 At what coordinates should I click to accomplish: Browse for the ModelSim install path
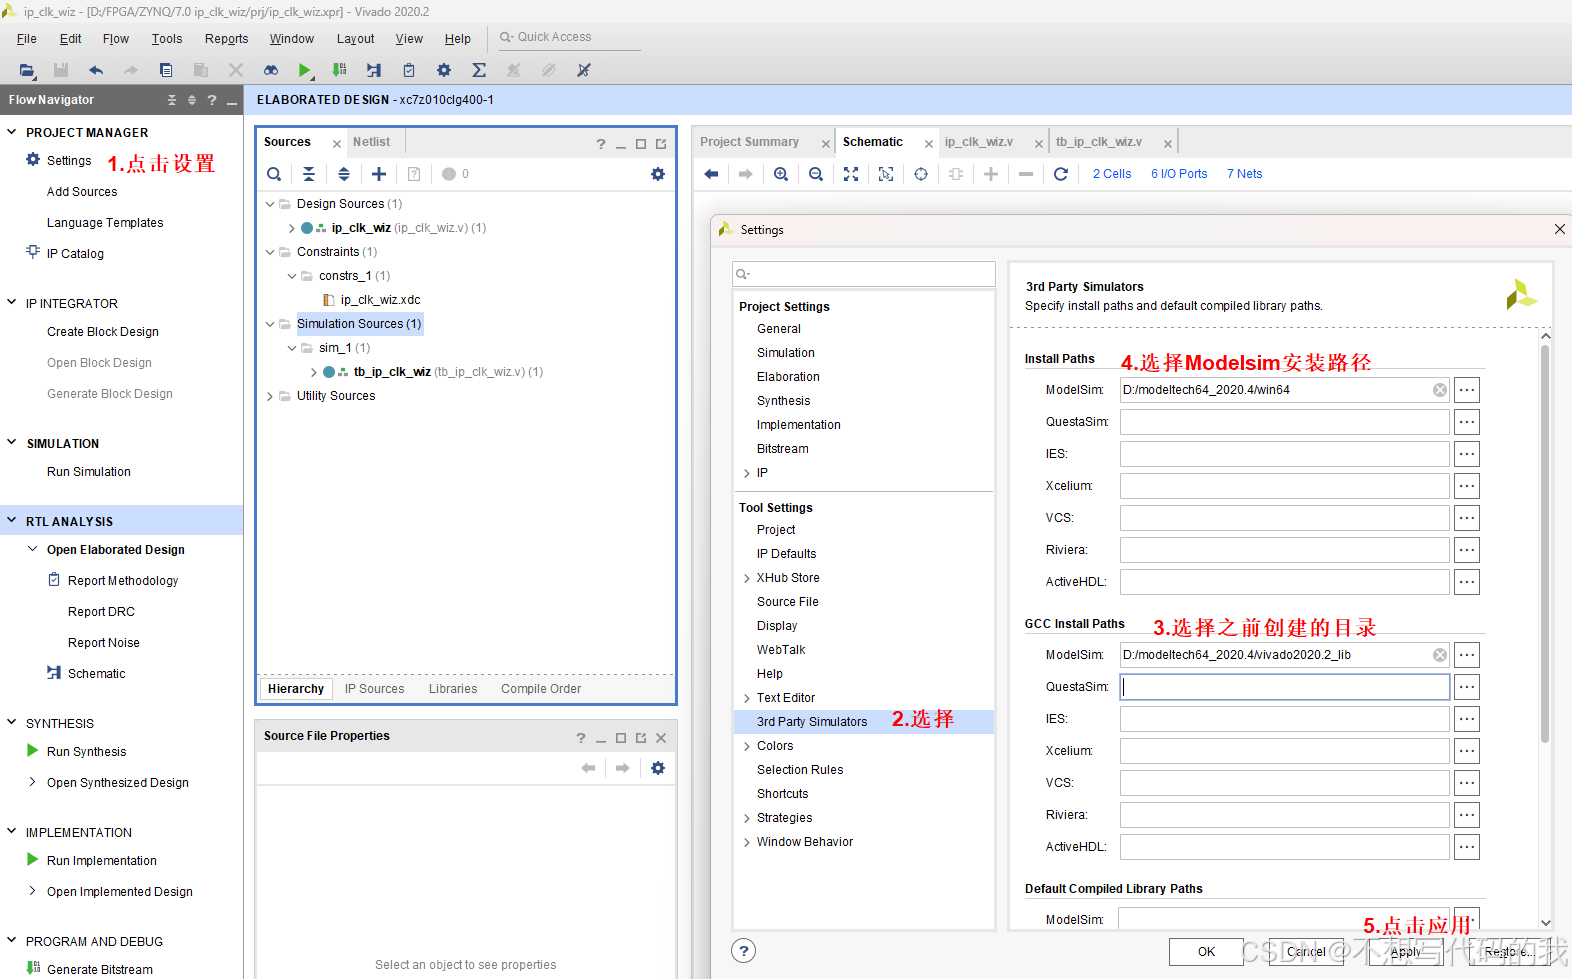(1467, 390)
